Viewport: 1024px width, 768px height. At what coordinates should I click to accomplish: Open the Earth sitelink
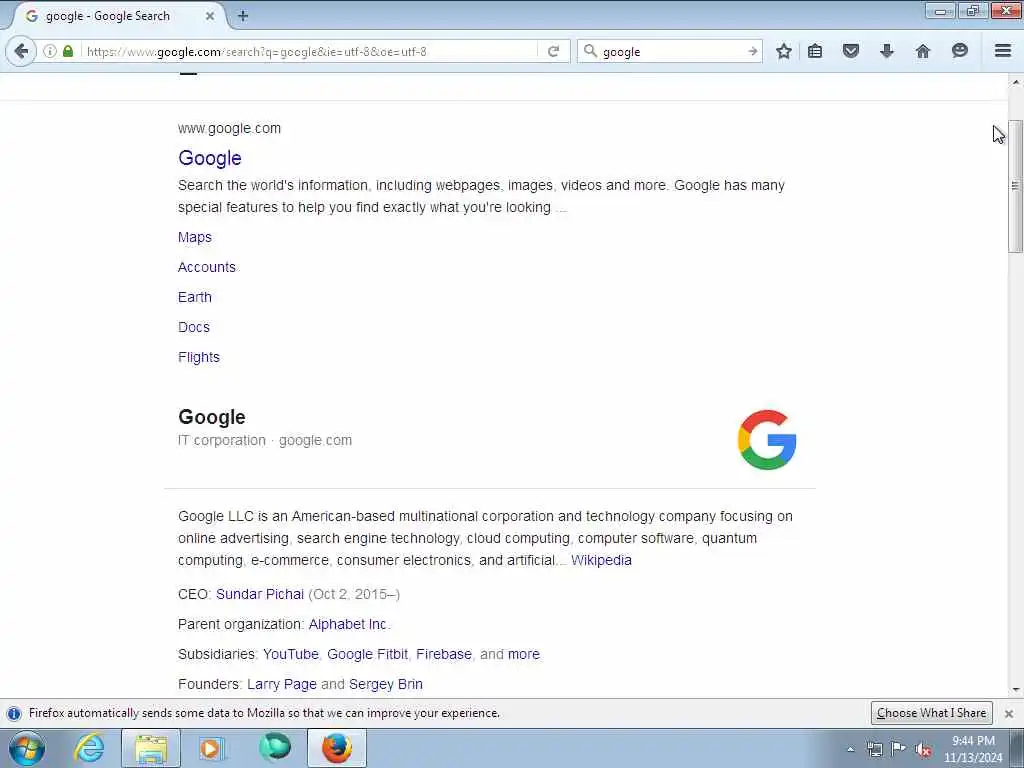(195, 297)
